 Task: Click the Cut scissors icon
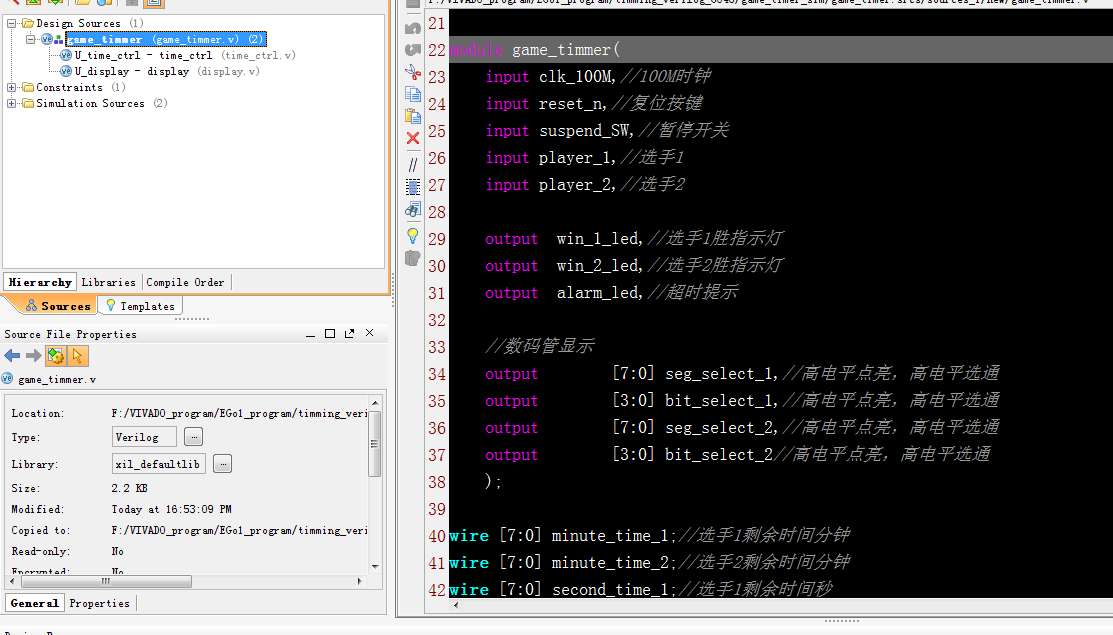point(412,72)
